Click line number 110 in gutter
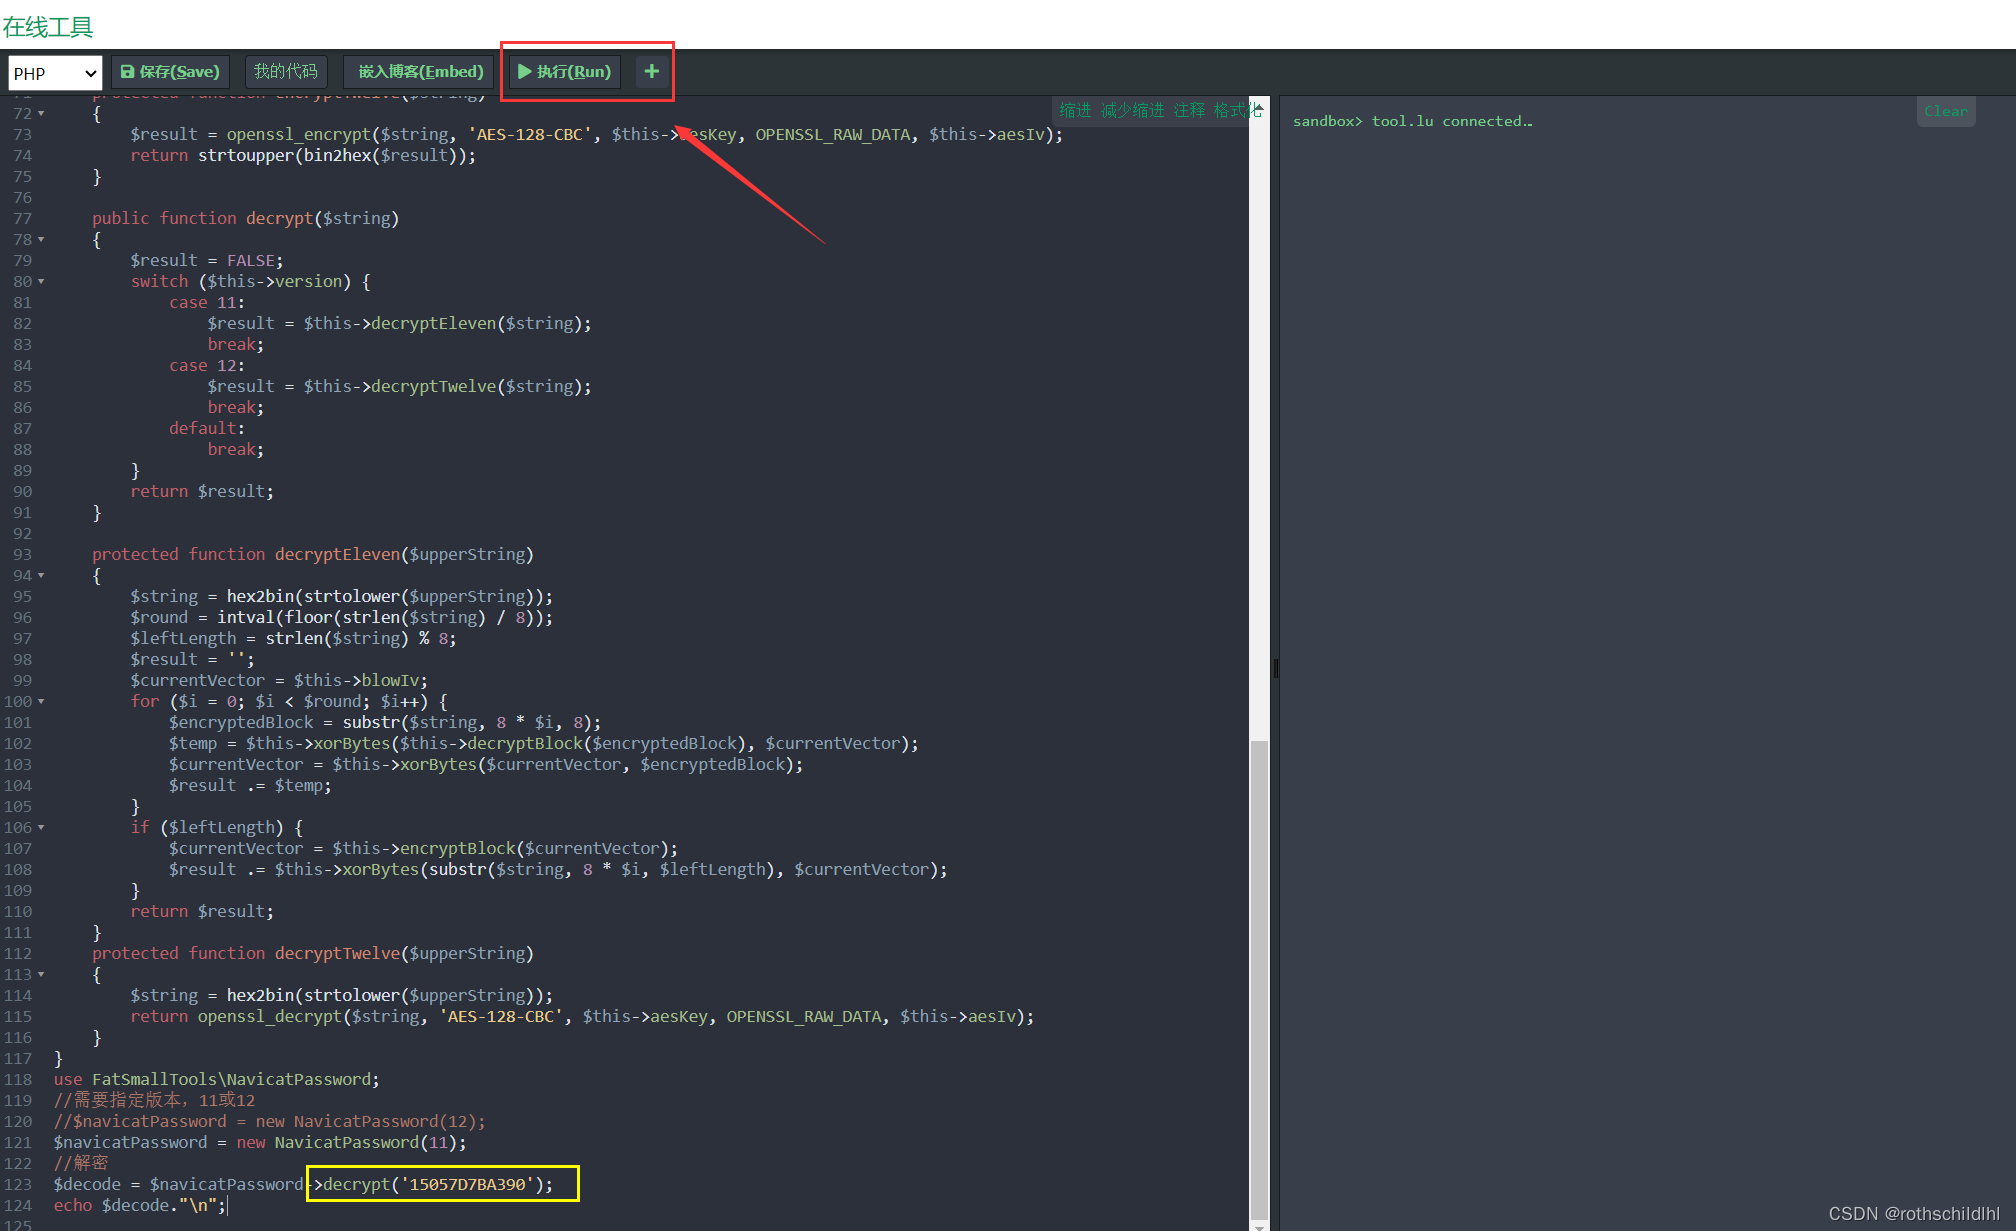Viewport: 2016px width, 1231px height. (x=18, y=911)
